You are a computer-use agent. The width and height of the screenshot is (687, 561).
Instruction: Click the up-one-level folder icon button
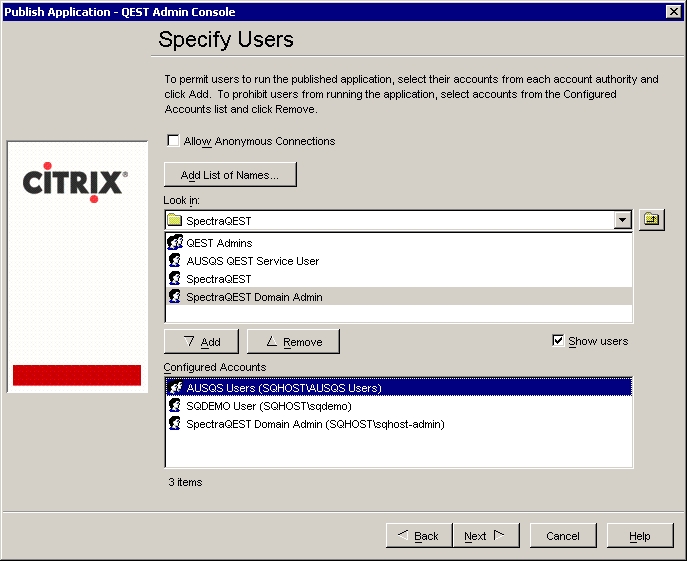coord(651,220)
